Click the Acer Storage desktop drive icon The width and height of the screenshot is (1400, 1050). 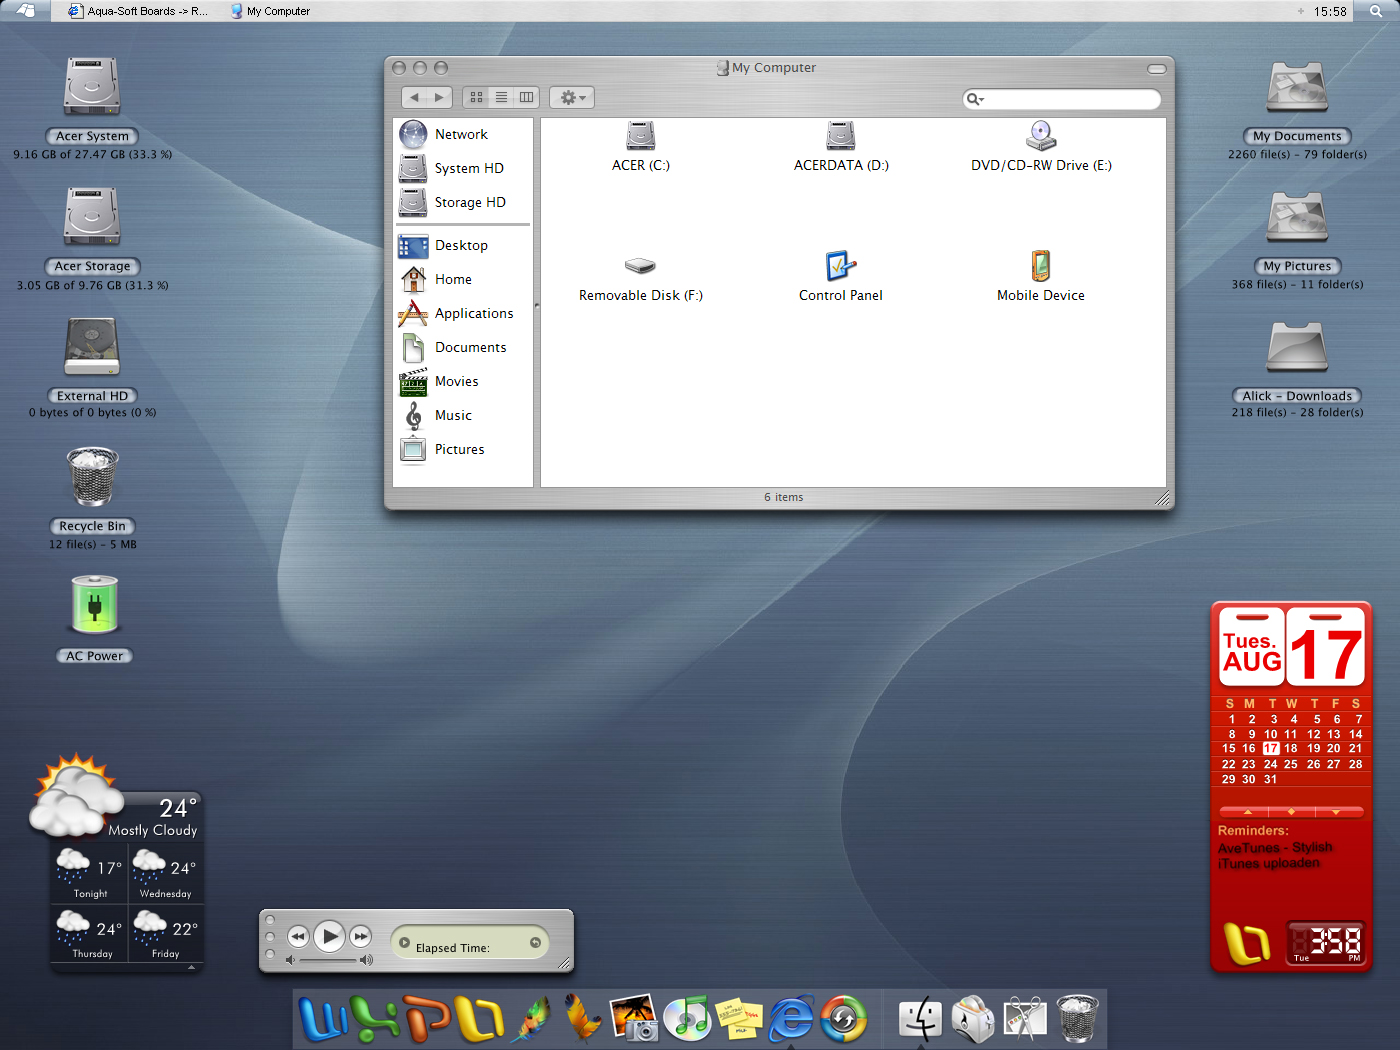pos(92,217)
